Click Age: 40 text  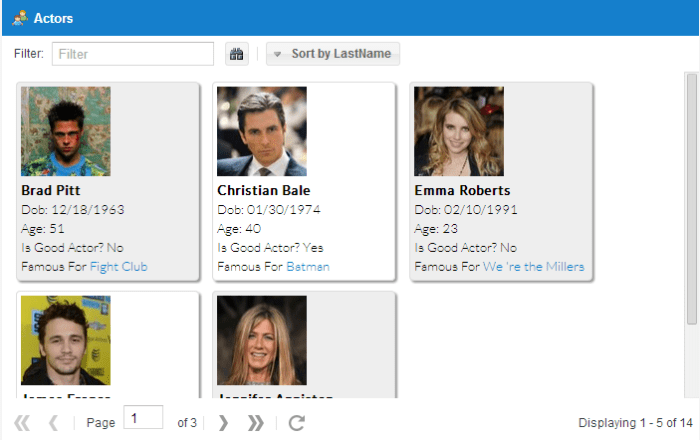tap(239, 229)
